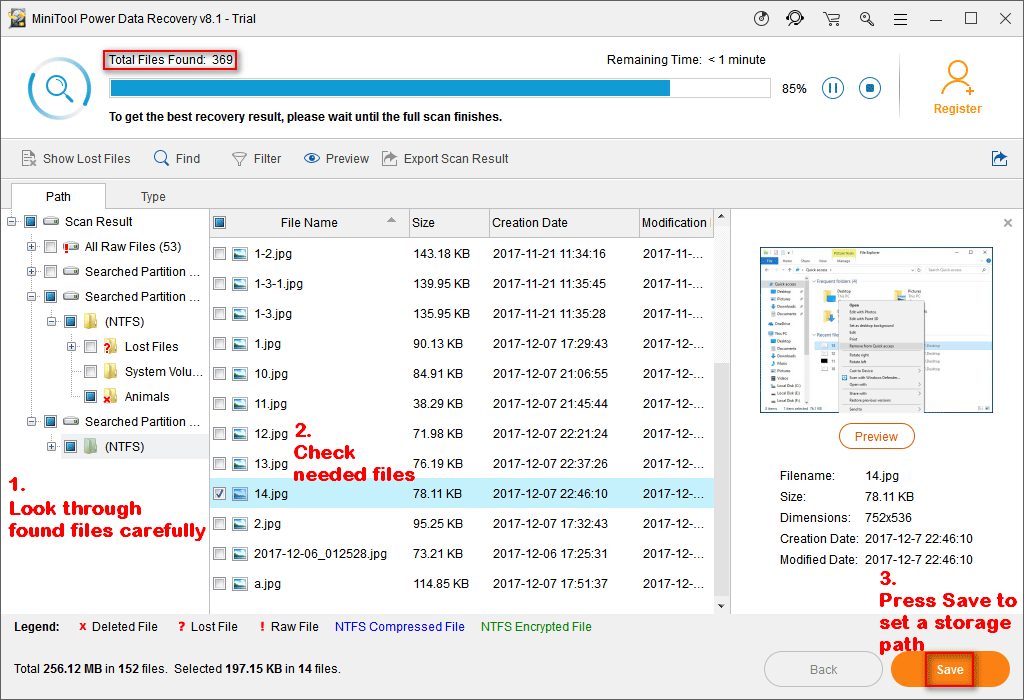This screenshot has width=1024, height=700.
Task: Click the magnifier scan icon beside the progress bar
Action: (59, 88)
